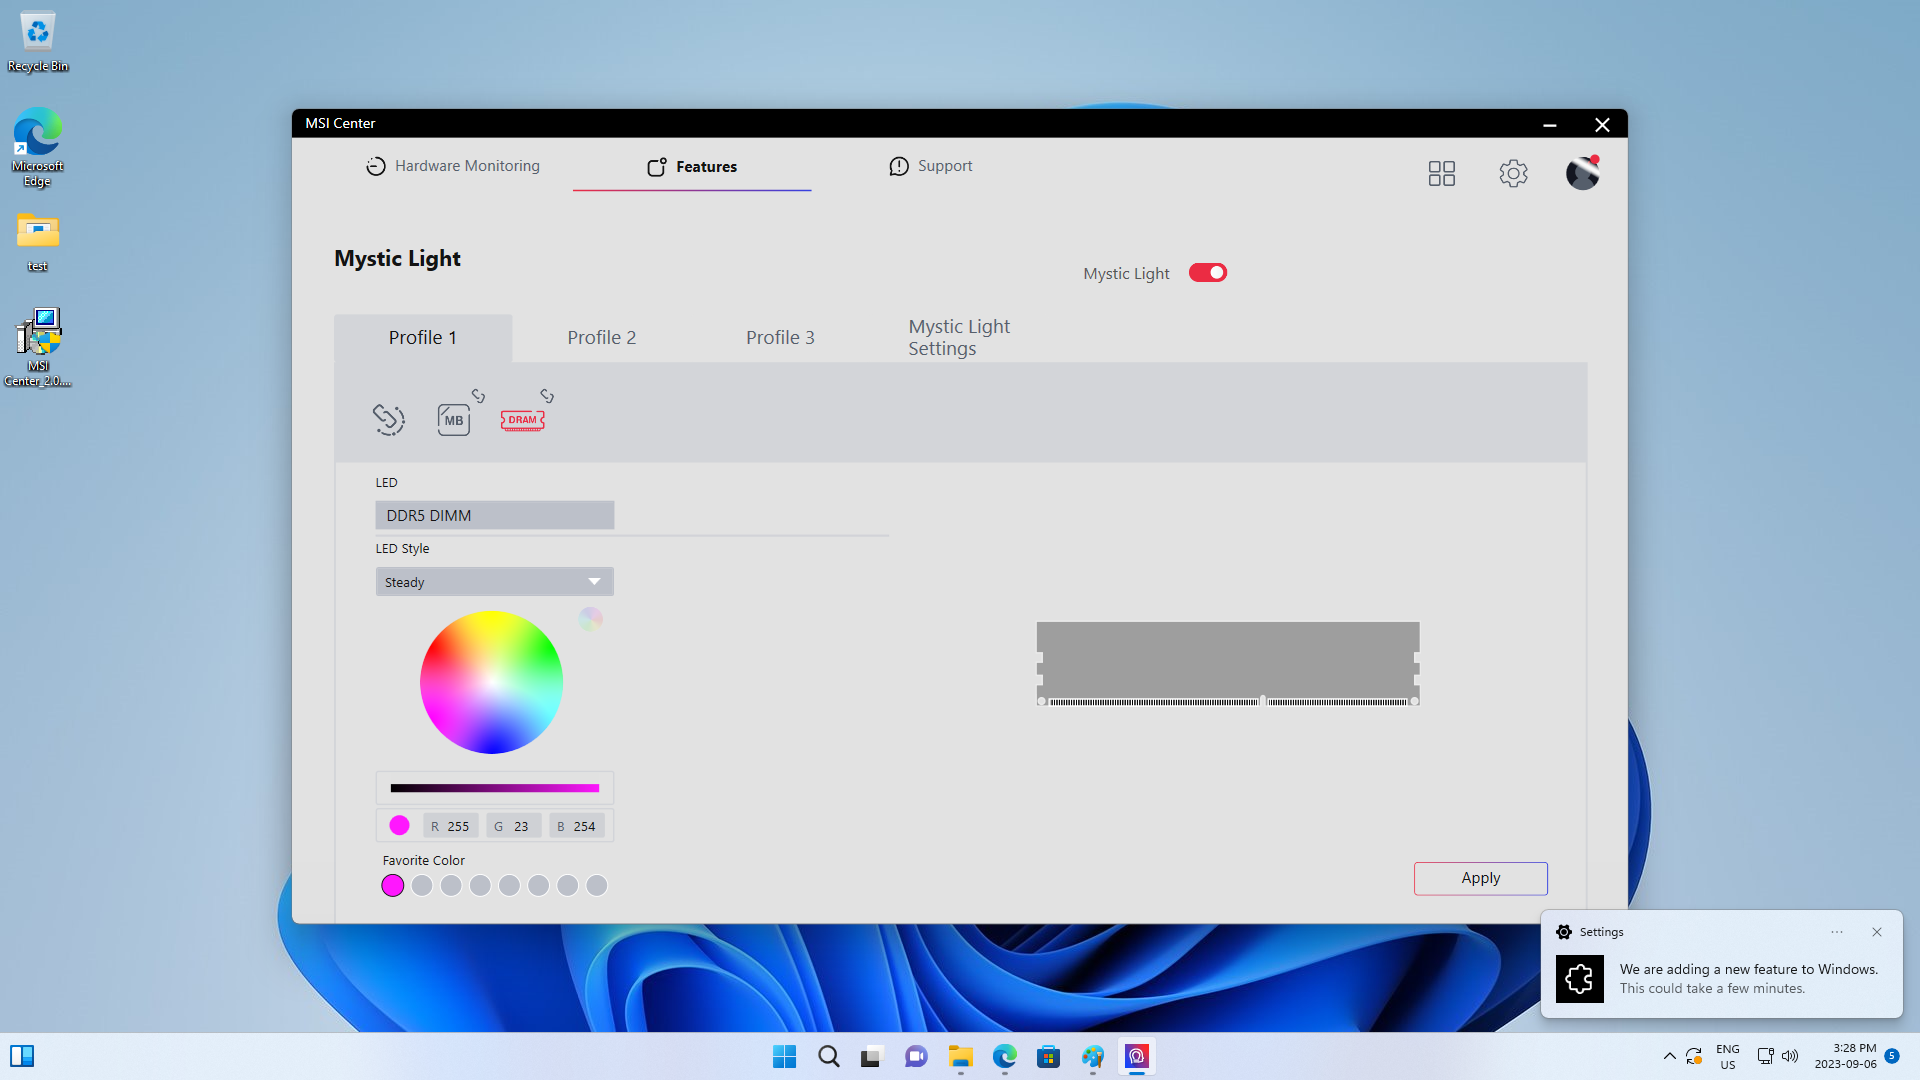Viewport: 1920px width, 1080px height.
Task: Switch to Profile 3
Action: [780, 338]
